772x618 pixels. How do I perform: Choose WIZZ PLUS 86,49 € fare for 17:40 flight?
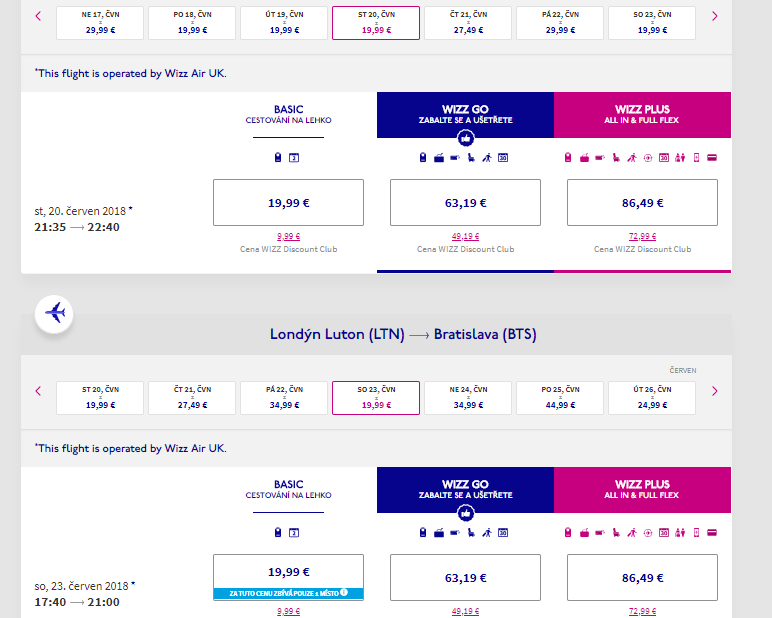(642, 577)
